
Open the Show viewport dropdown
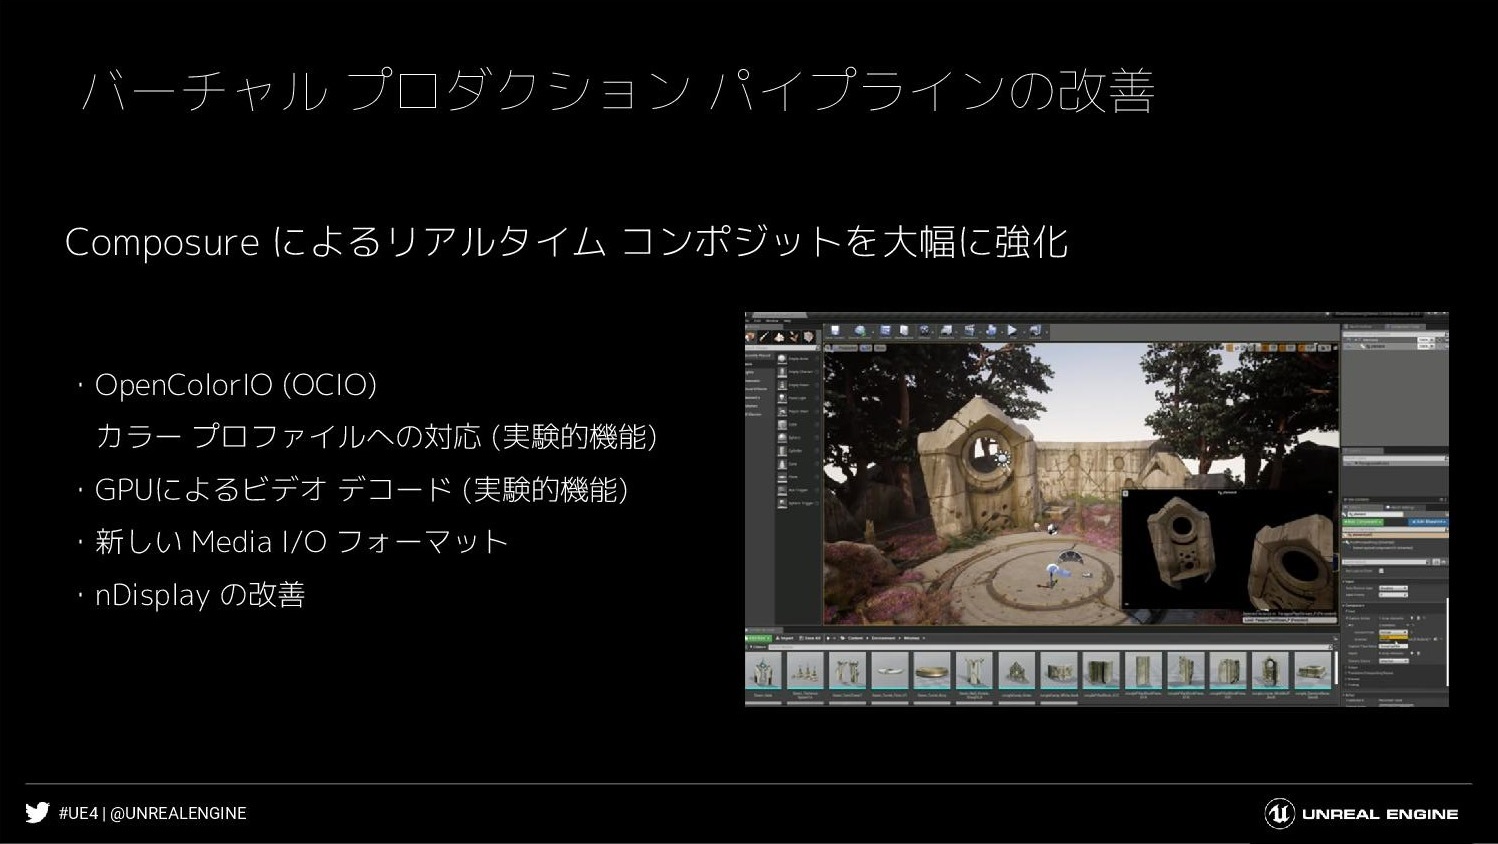pyautogui.click(x=880, y=348)
